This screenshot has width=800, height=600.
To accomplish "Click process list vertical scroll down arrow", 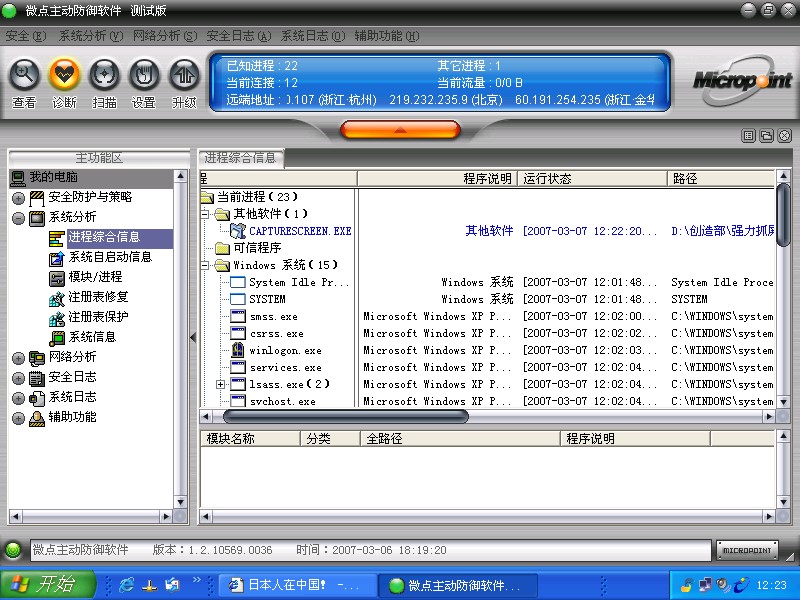I will 784,402.
